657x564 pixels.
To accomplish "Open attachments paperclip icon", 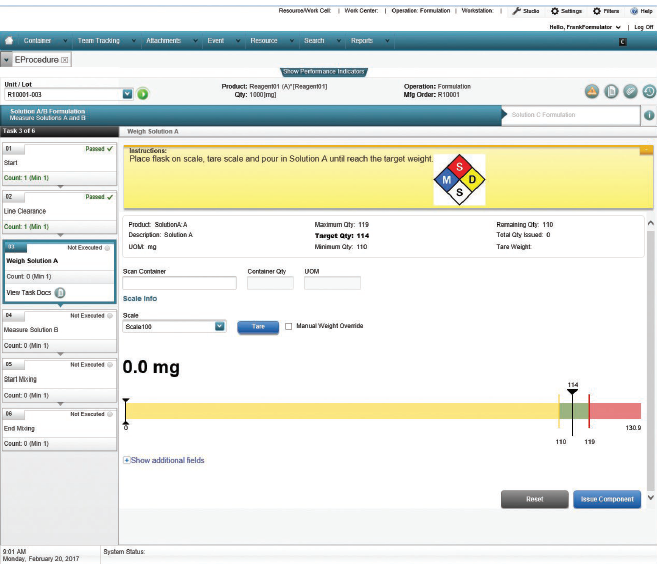I will pos(630,91).
